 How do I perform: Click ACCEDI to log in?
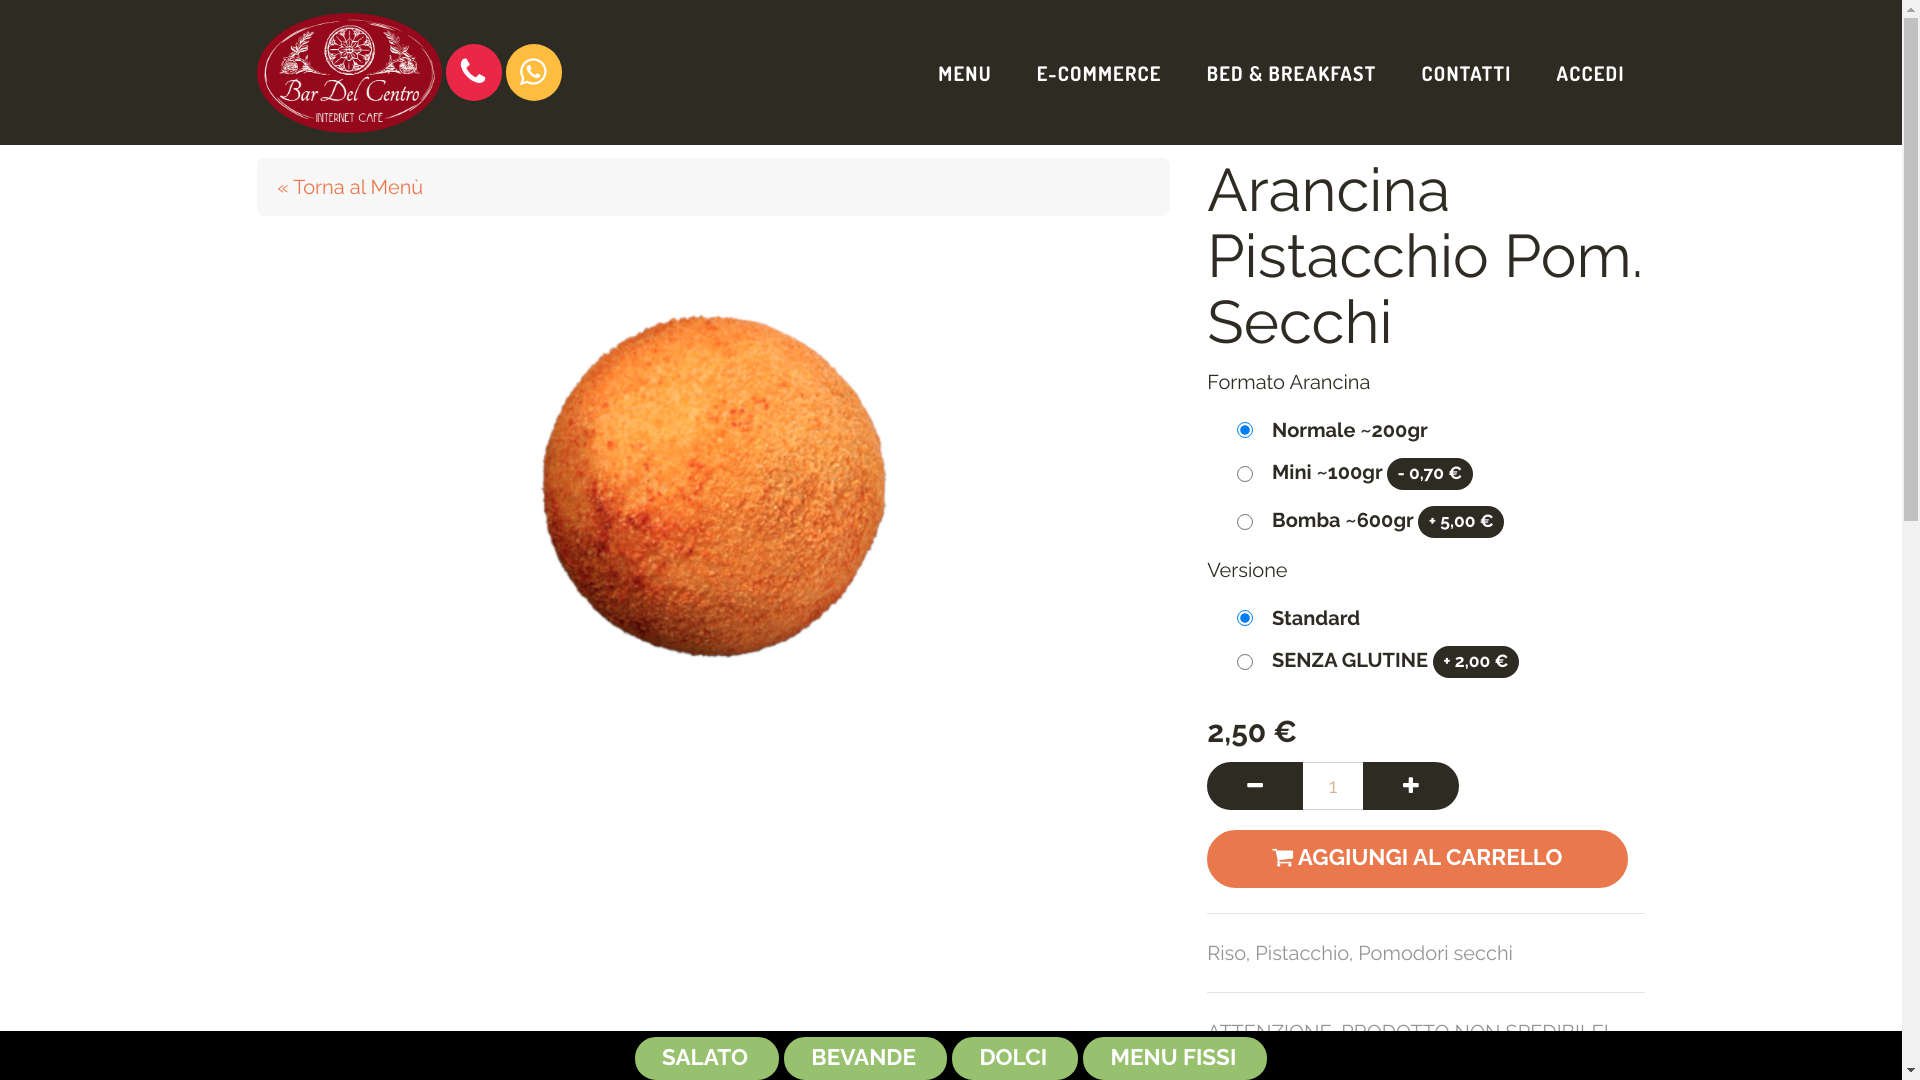[x=1589, y=74]
